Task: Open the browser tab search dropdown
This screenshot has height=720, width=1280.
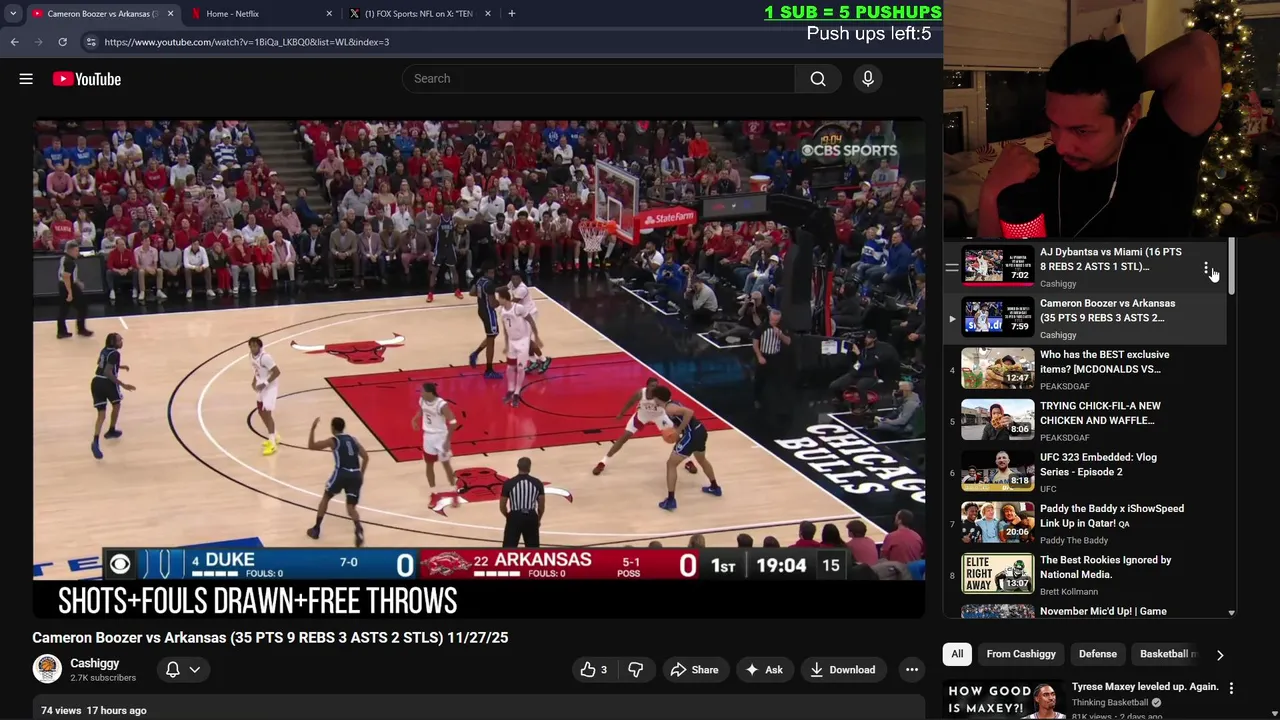Action: tap(13, 14)
